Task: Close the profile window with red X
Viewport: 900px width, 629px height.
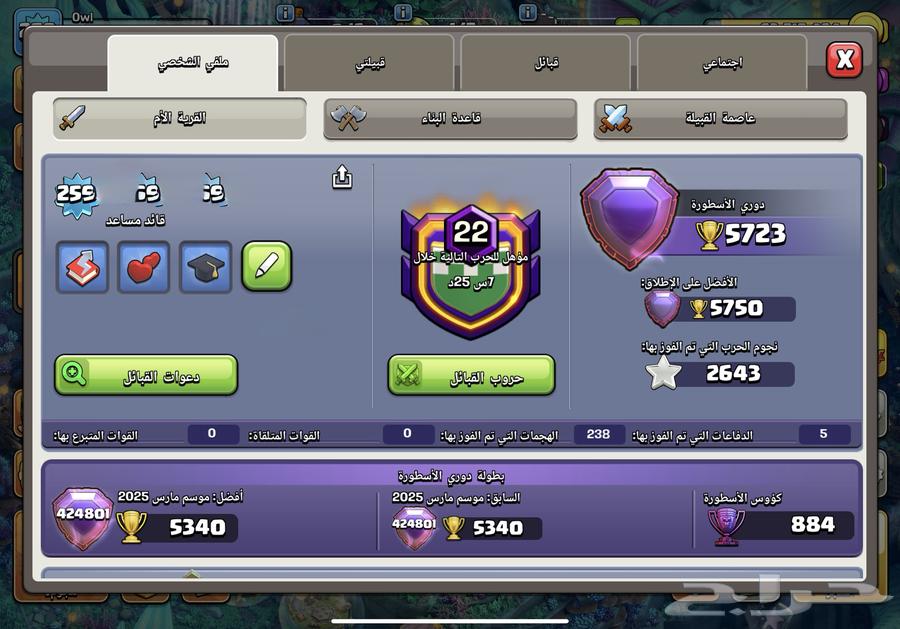Action: click(844, 60)
